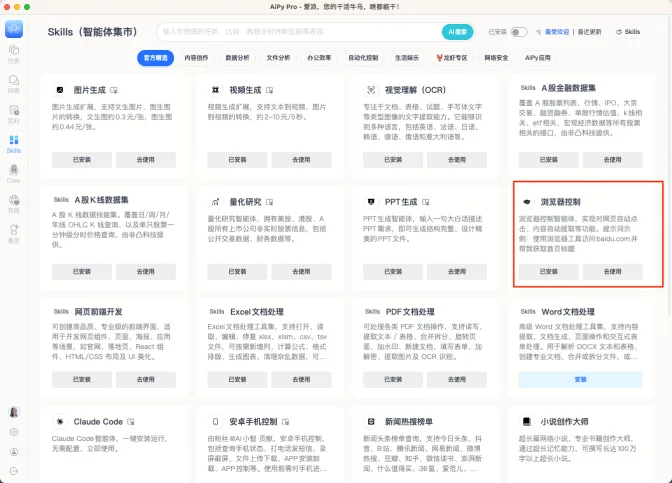This screenshot has width=672, height=483.
Task: Switch to the 自动化控制 tab
Action: pyautogui.click(x=363, y=58)
